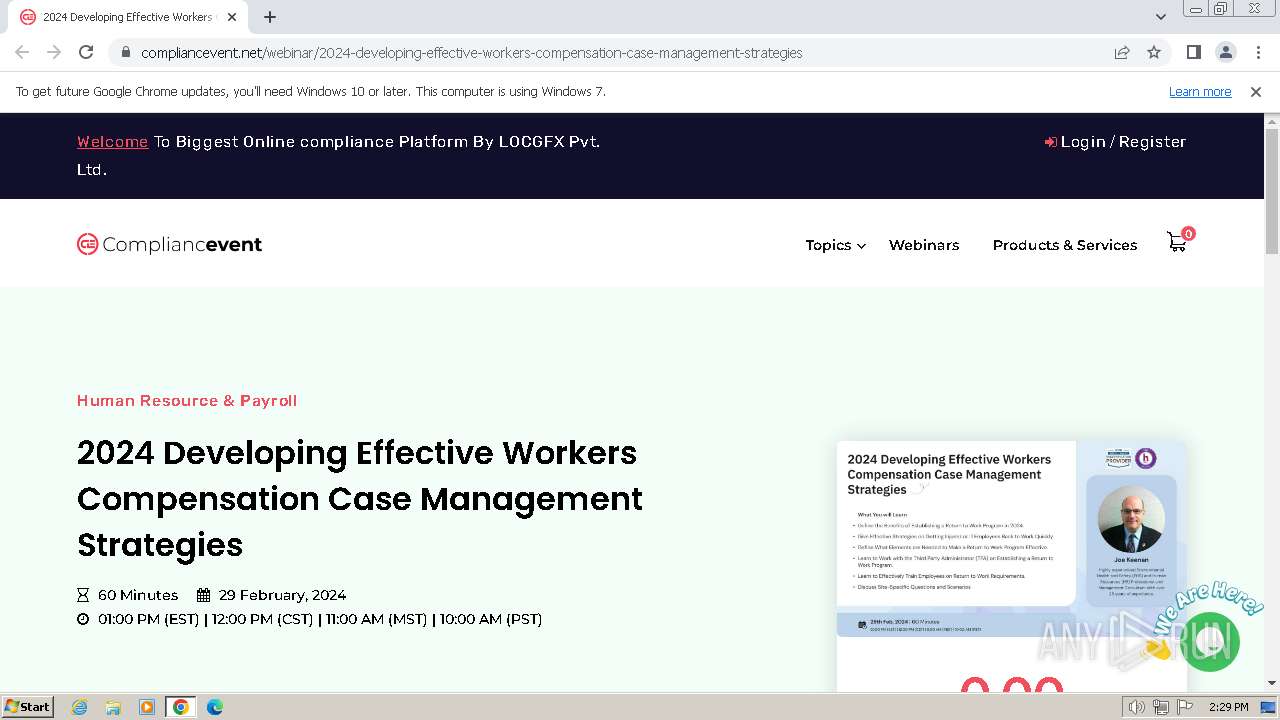This screenshot has height=720, width=1280.
Task: Open the tab search chevron
Action: pos(1161,17)
